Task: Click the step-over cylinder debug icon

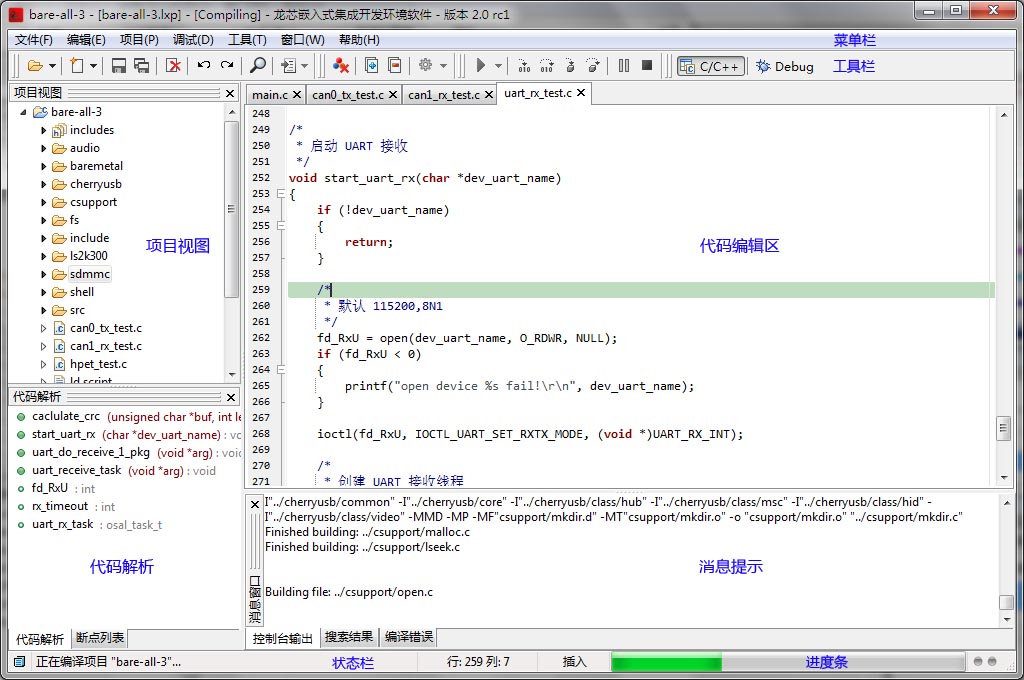Action: pyautogui.click(x=593, y=66)
